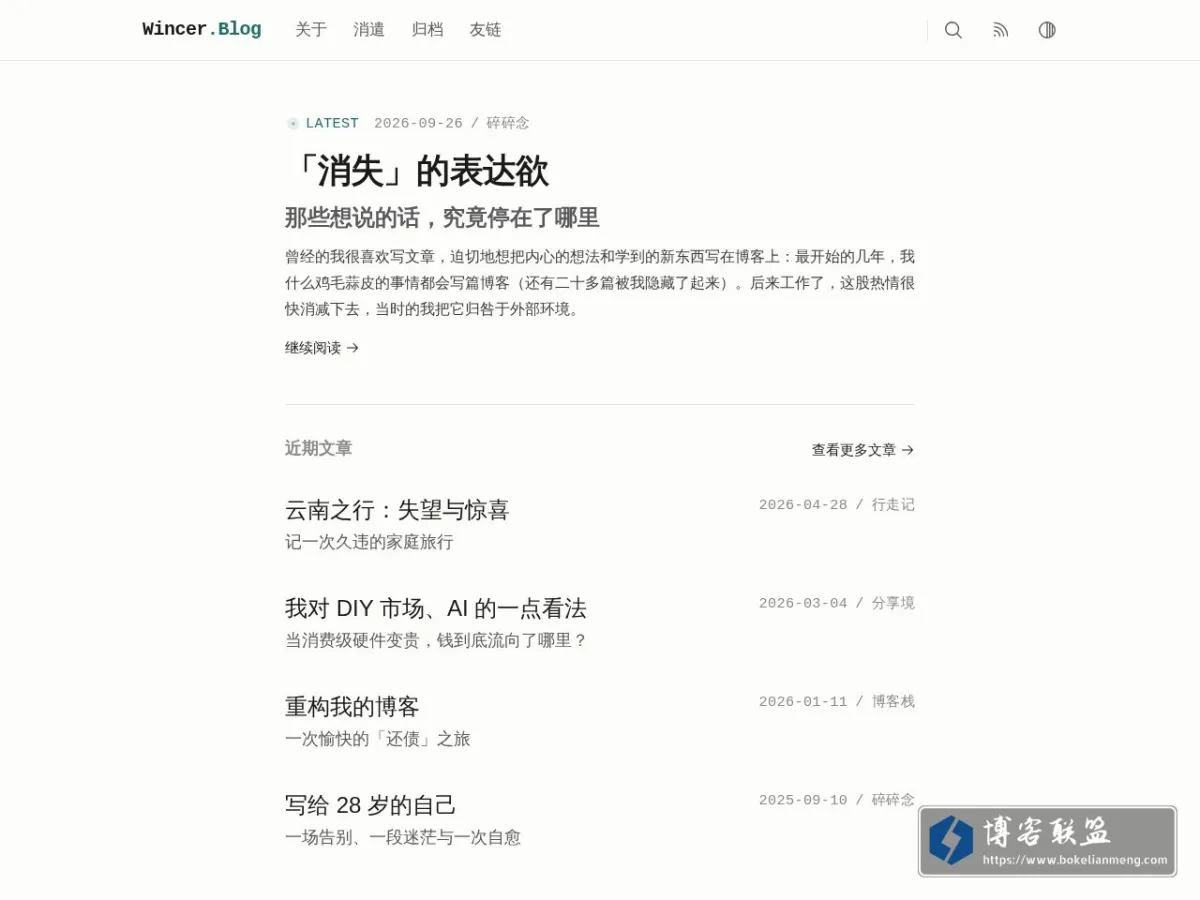1200x900 pixels.
Task: Open article 写给 28 岁的自己
Action: [370, 805]
